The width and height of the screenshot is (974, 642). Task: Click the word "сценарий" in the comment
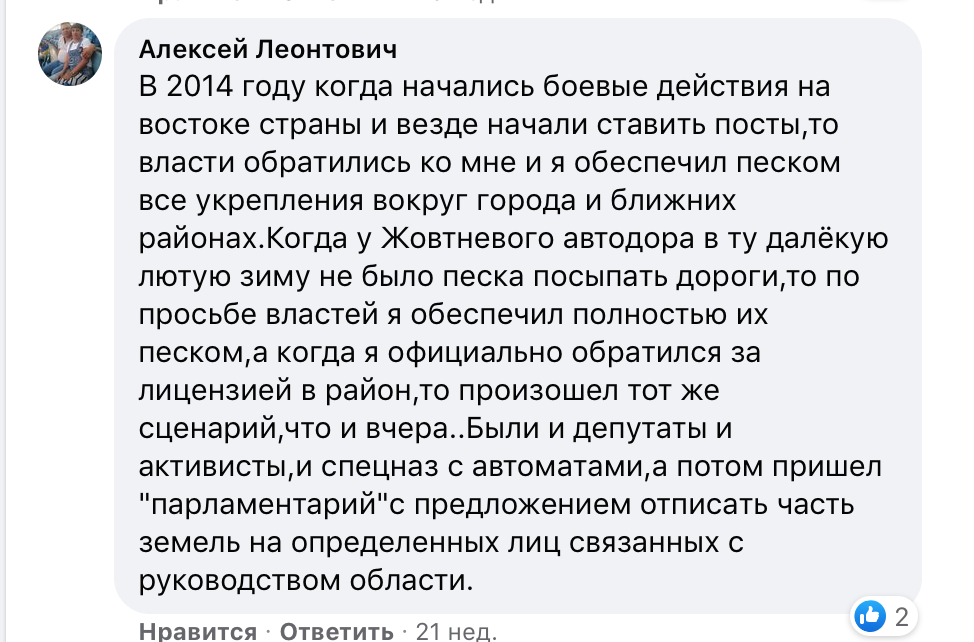pyautogui.click(x=207, y=428)
